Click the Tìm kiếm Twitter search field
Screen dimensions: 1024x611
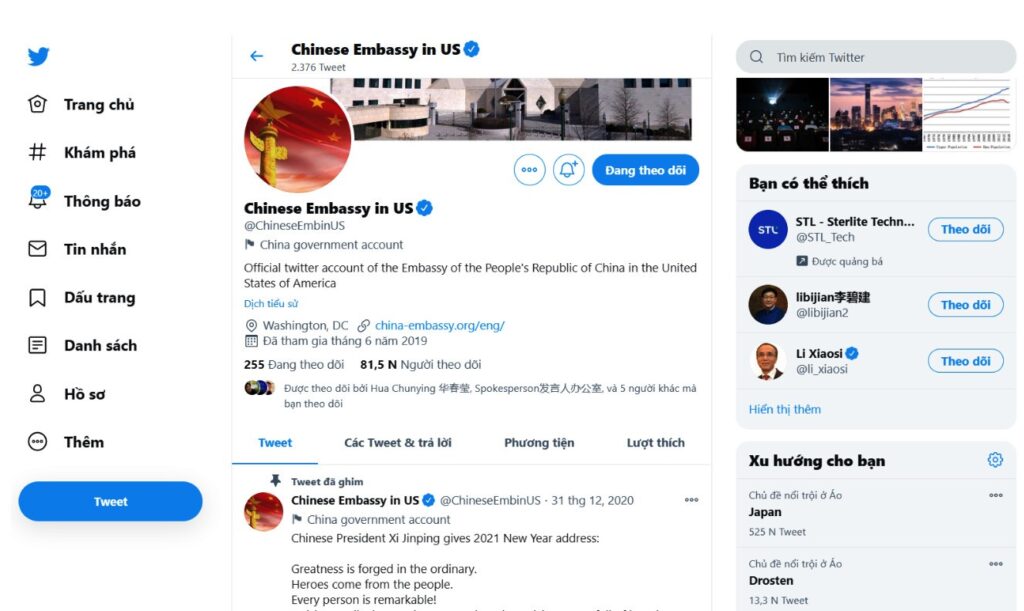pyautogui.click(x=876, y=57)
